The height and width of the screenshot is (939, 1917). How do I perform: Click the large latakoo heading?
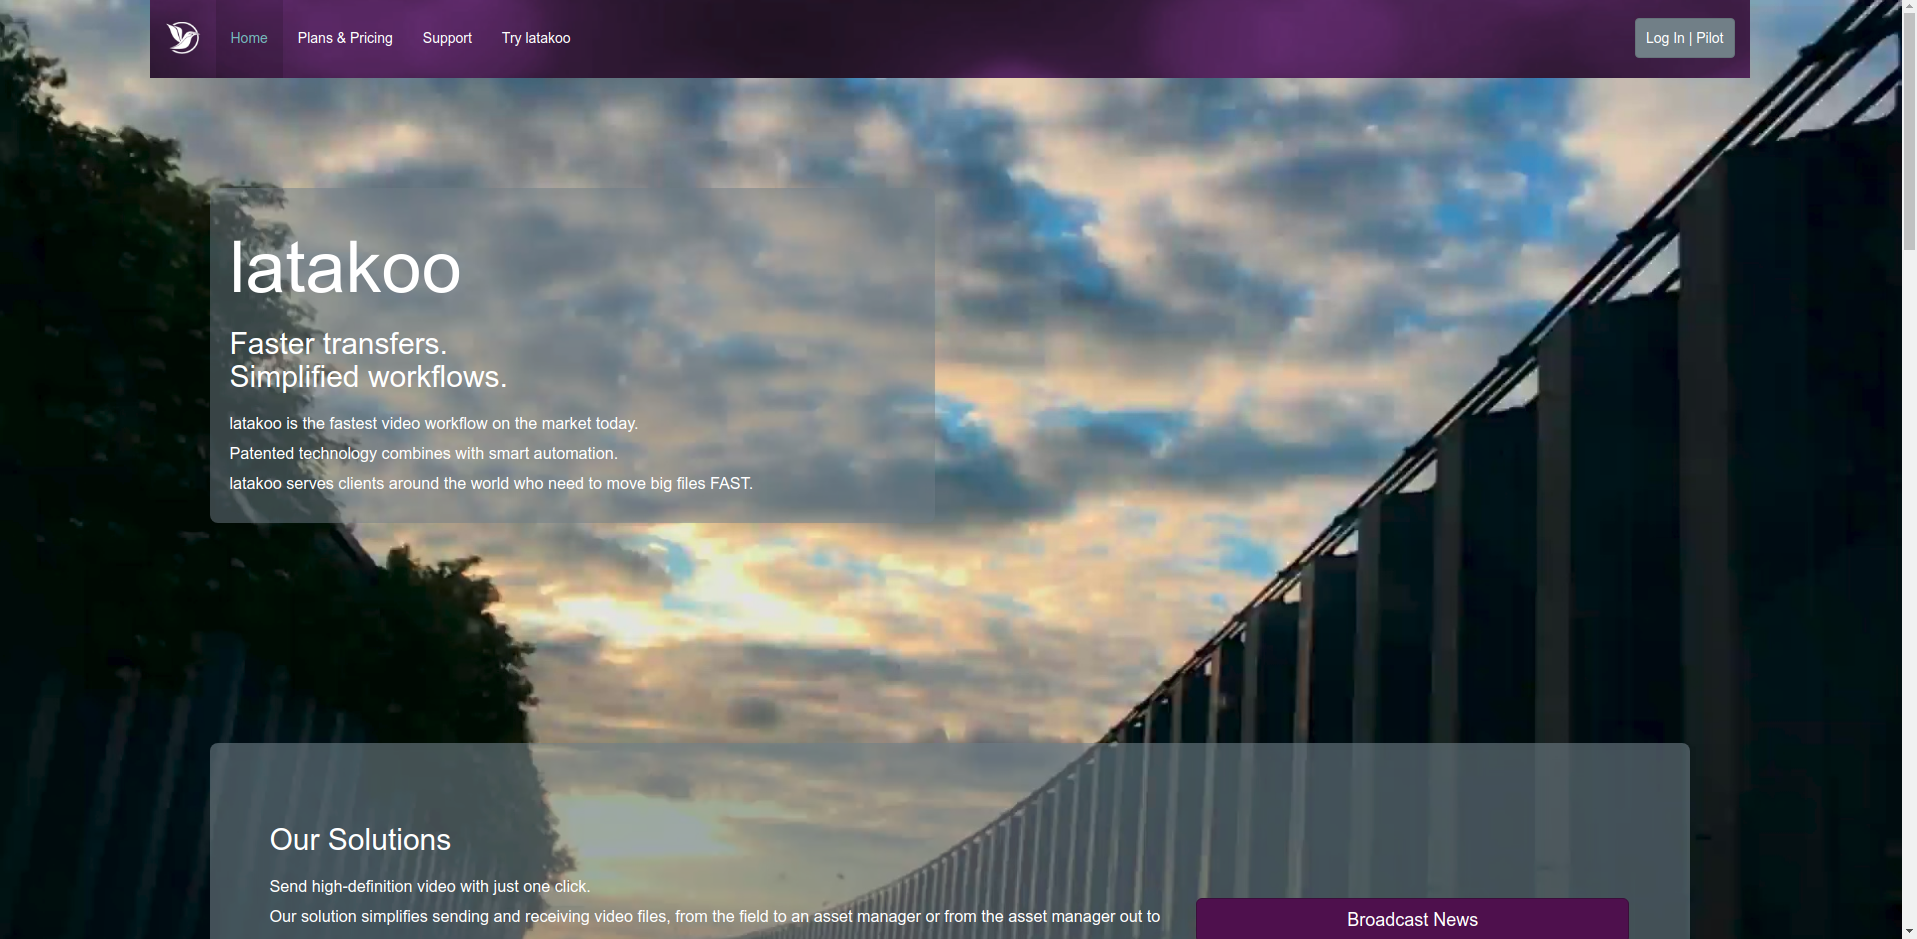[345, 267]
